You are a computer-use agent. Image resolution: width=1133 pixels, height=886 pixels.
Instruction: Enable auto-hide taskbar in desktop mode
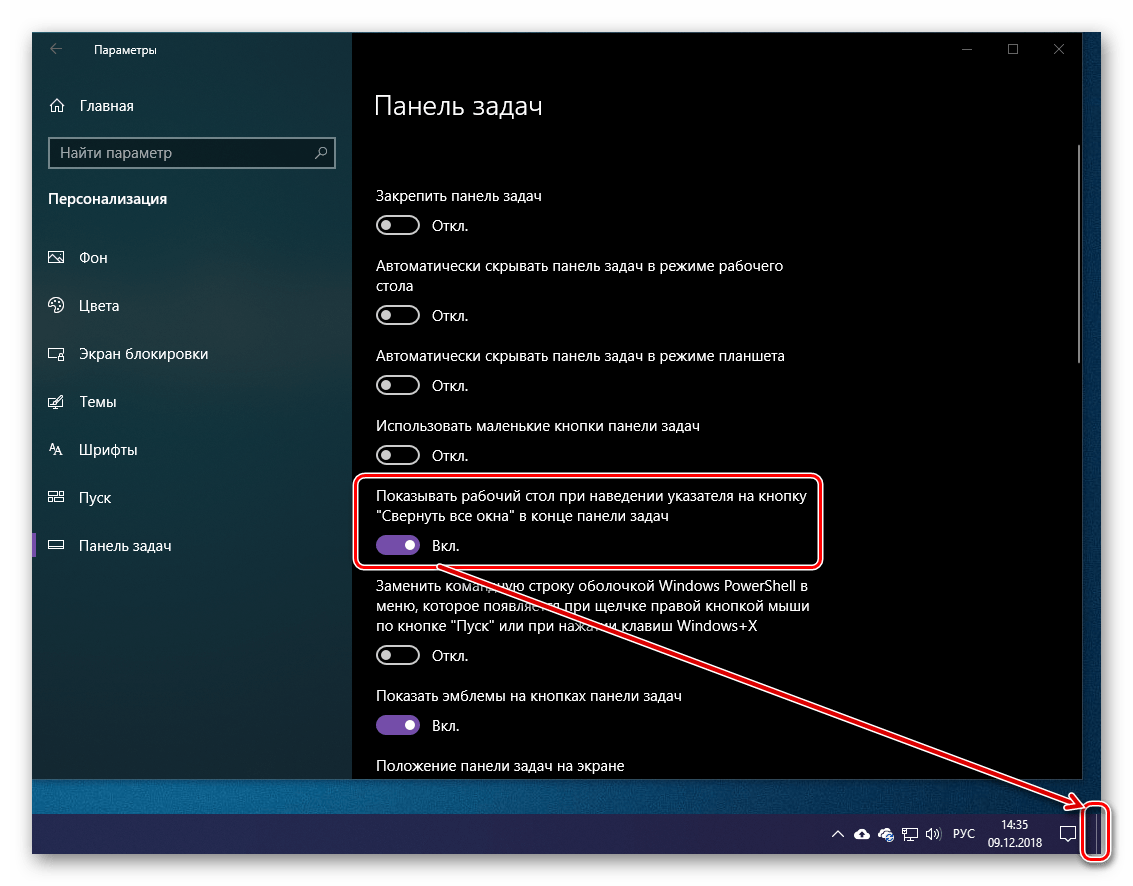(397, 315)
